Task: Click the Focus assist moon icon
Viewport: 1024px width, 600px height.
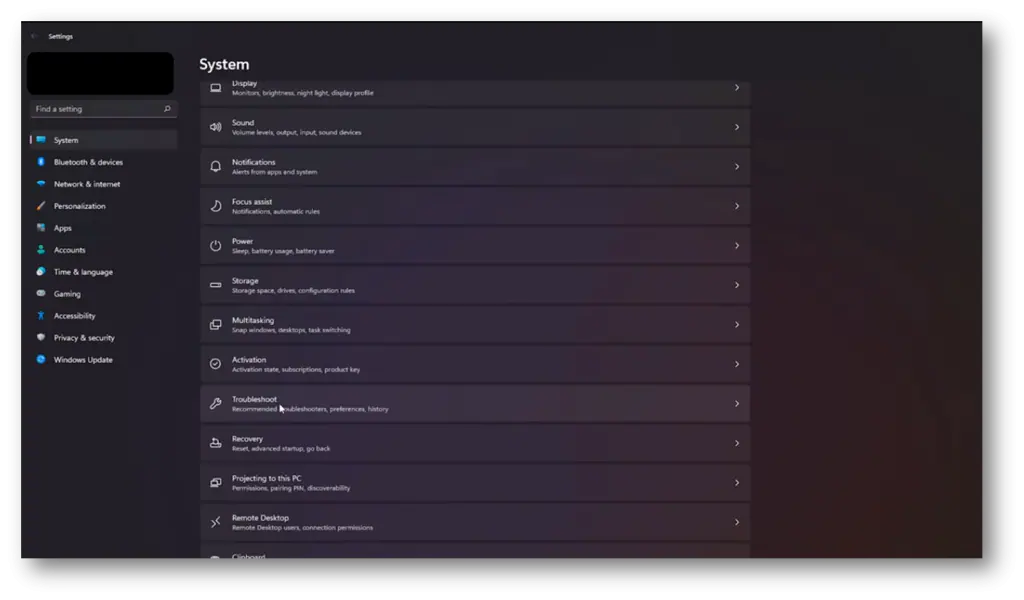Action: [x=216, y=206]
